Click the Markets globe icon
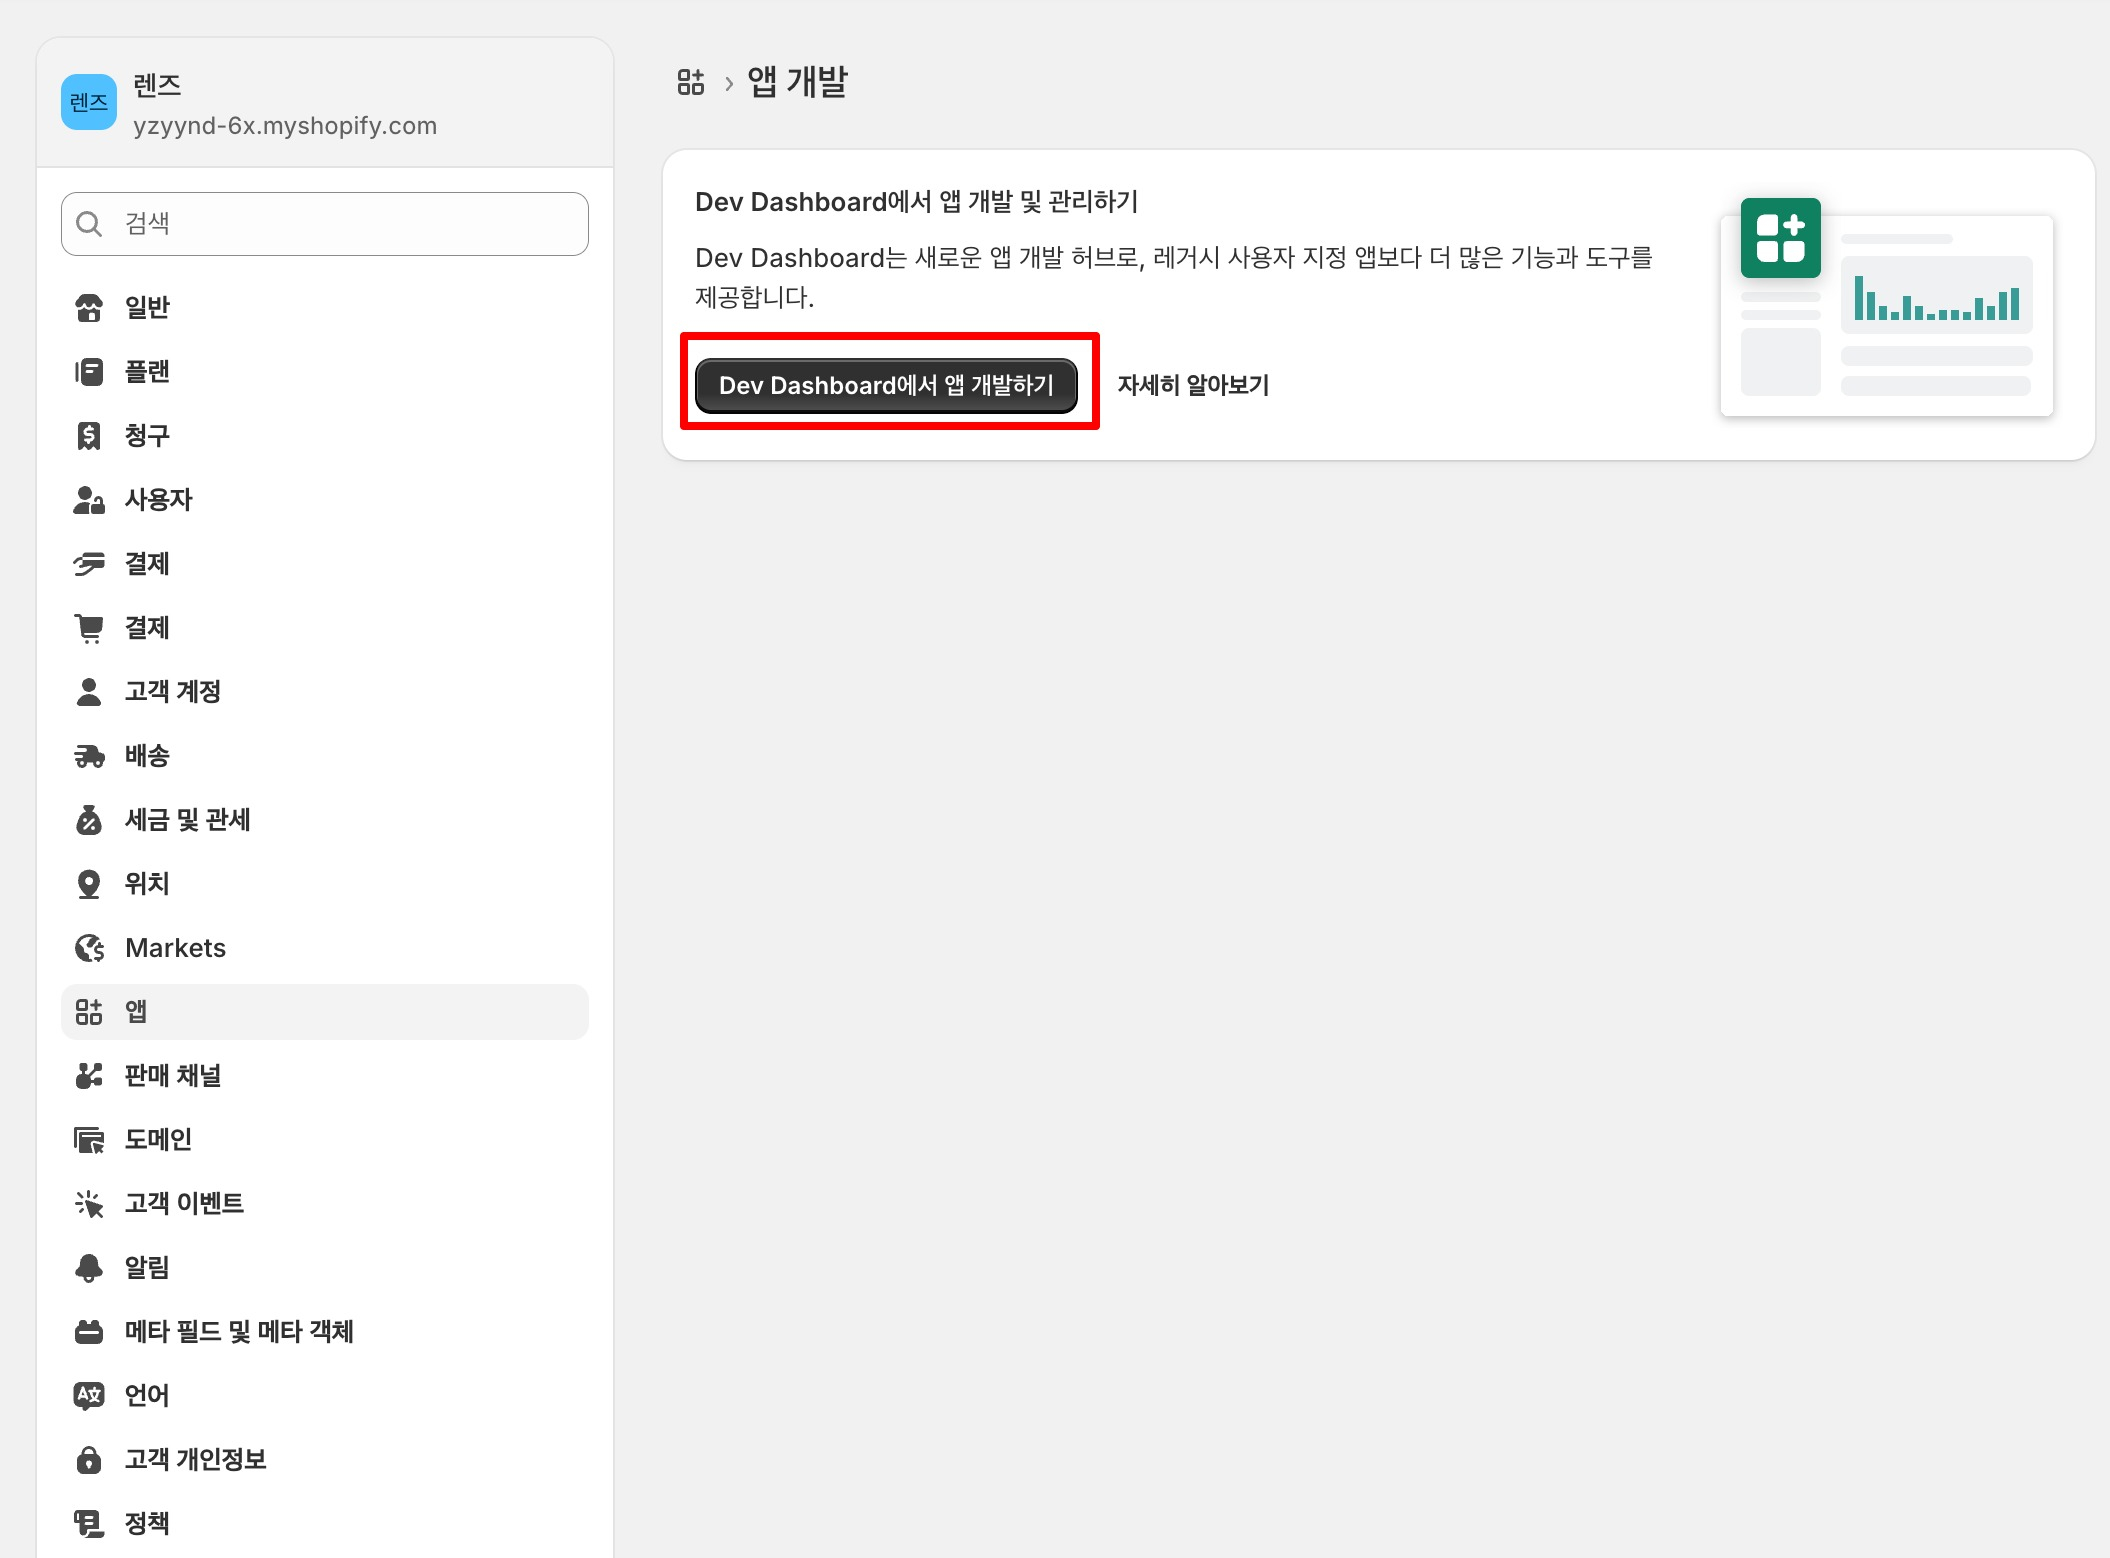2110x1558 pixels. coord(89,948)
